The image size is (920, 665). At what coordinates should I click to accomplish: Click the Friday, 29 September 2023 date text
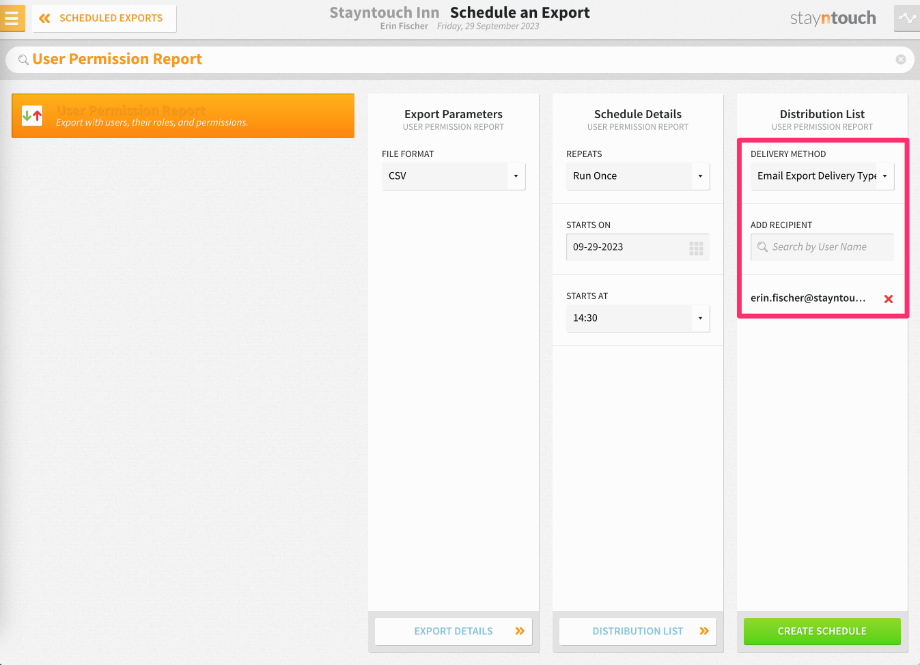coord(488,26)
